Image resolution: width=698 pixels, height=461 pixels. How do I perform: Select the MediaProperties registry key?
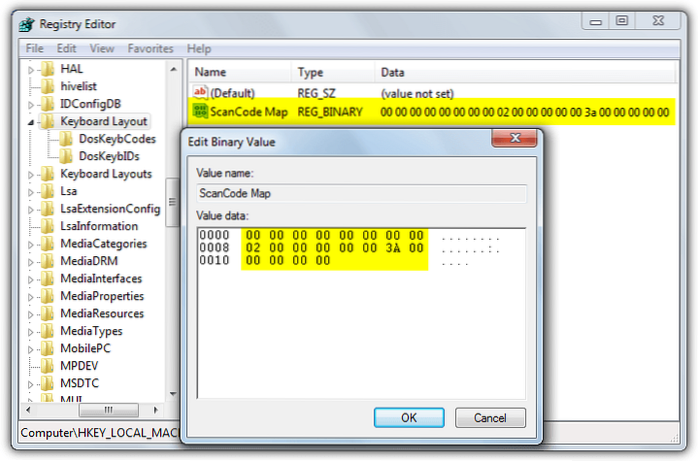click(x=102, y=296)
